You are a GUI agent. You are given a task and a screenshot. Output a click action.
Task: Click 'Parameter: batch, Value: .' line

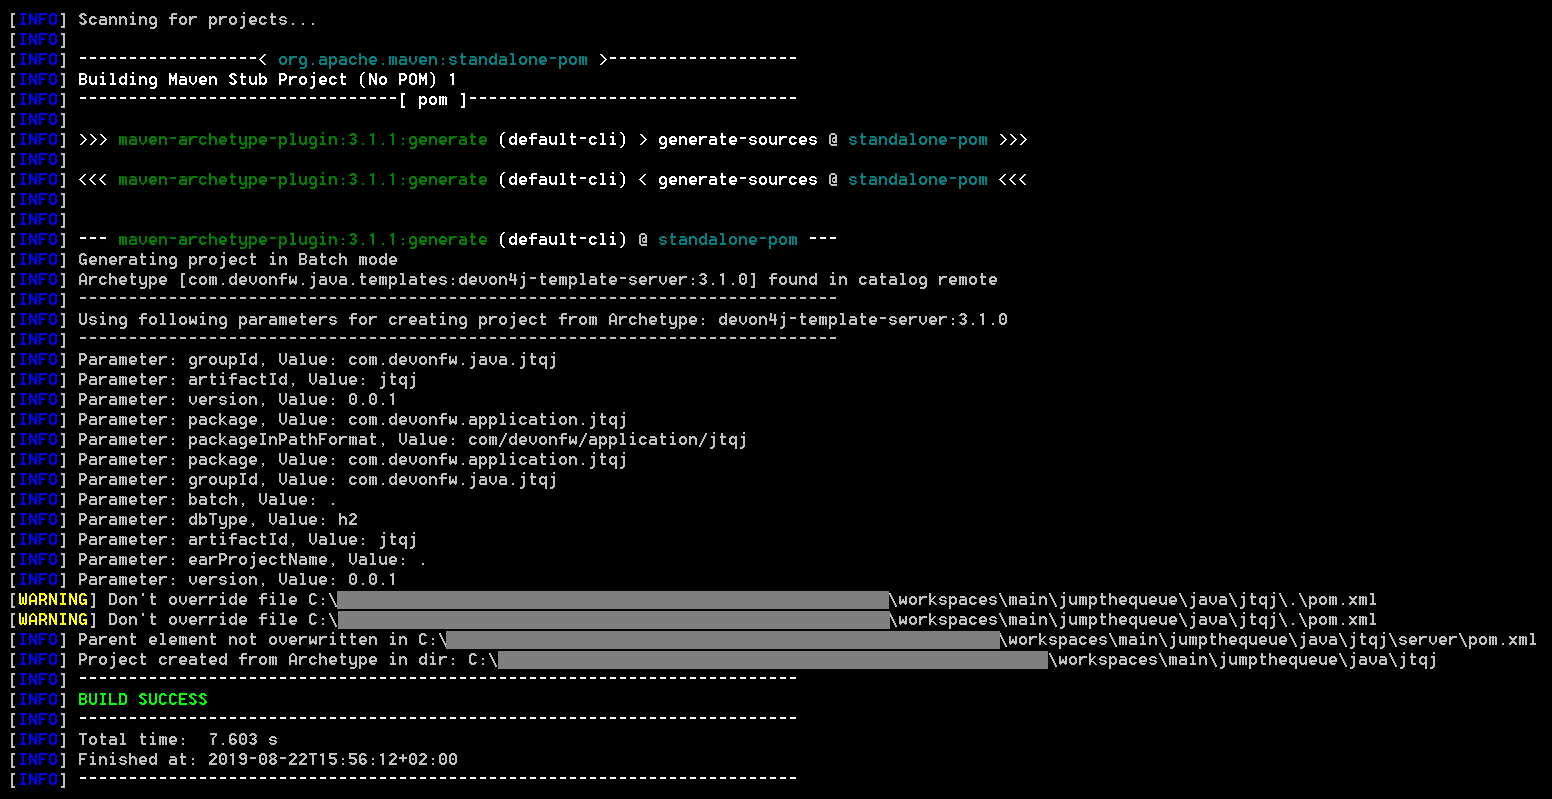point(208,500)
